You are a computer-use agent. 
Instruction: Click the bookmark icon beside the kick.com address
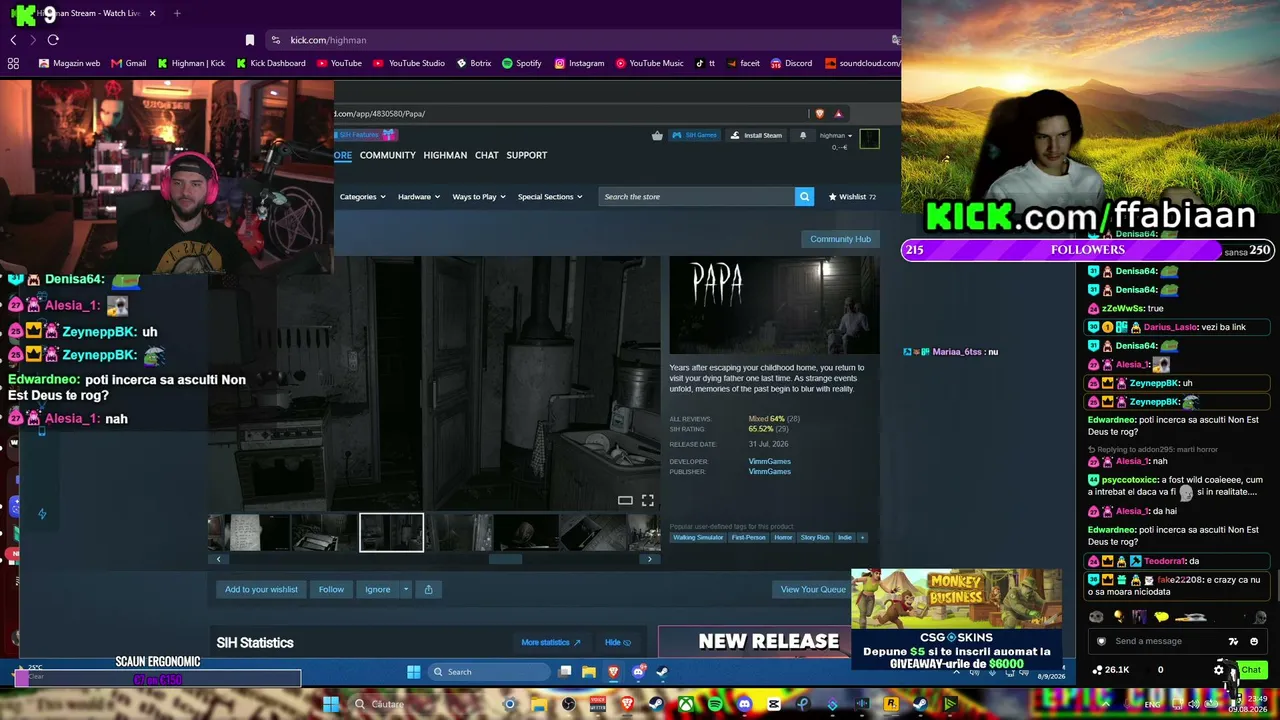tap(250, 40)
